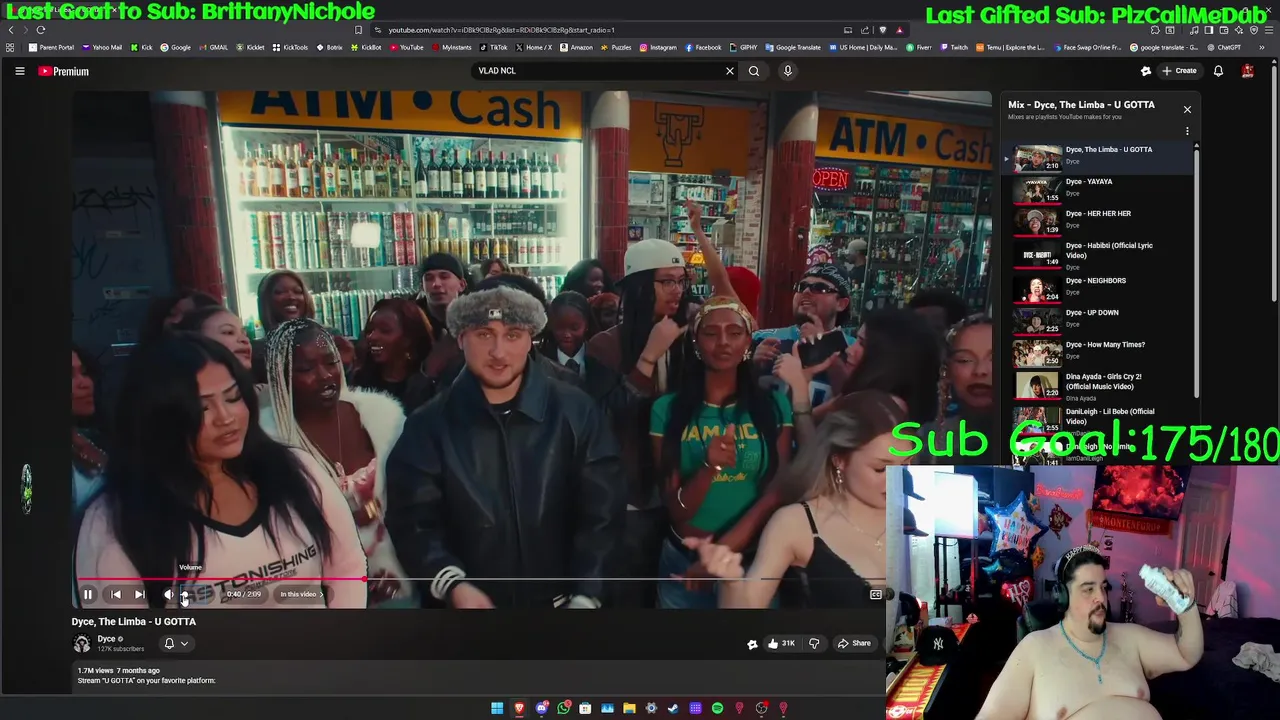Image resolution: width=1280 pixels, height=720 pixels.
Task: Pause the playing video
Action: pyautogui.click(x=88, y=594)
